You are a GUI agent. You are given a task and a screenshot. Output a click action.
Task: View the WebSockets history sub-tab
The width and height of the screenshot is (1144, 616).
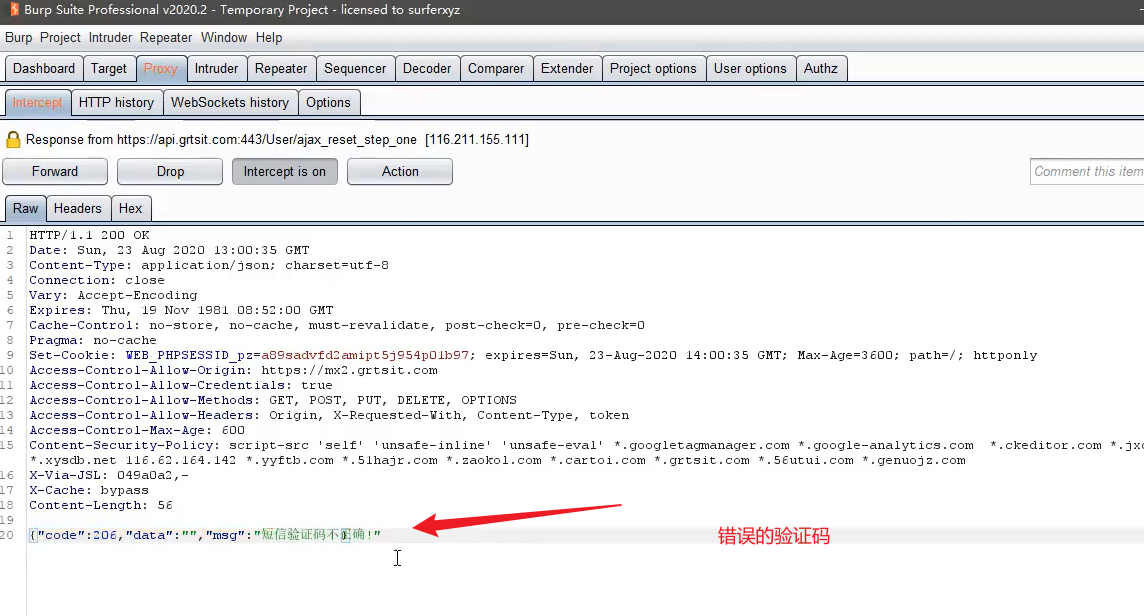click(x=230, y=103)
